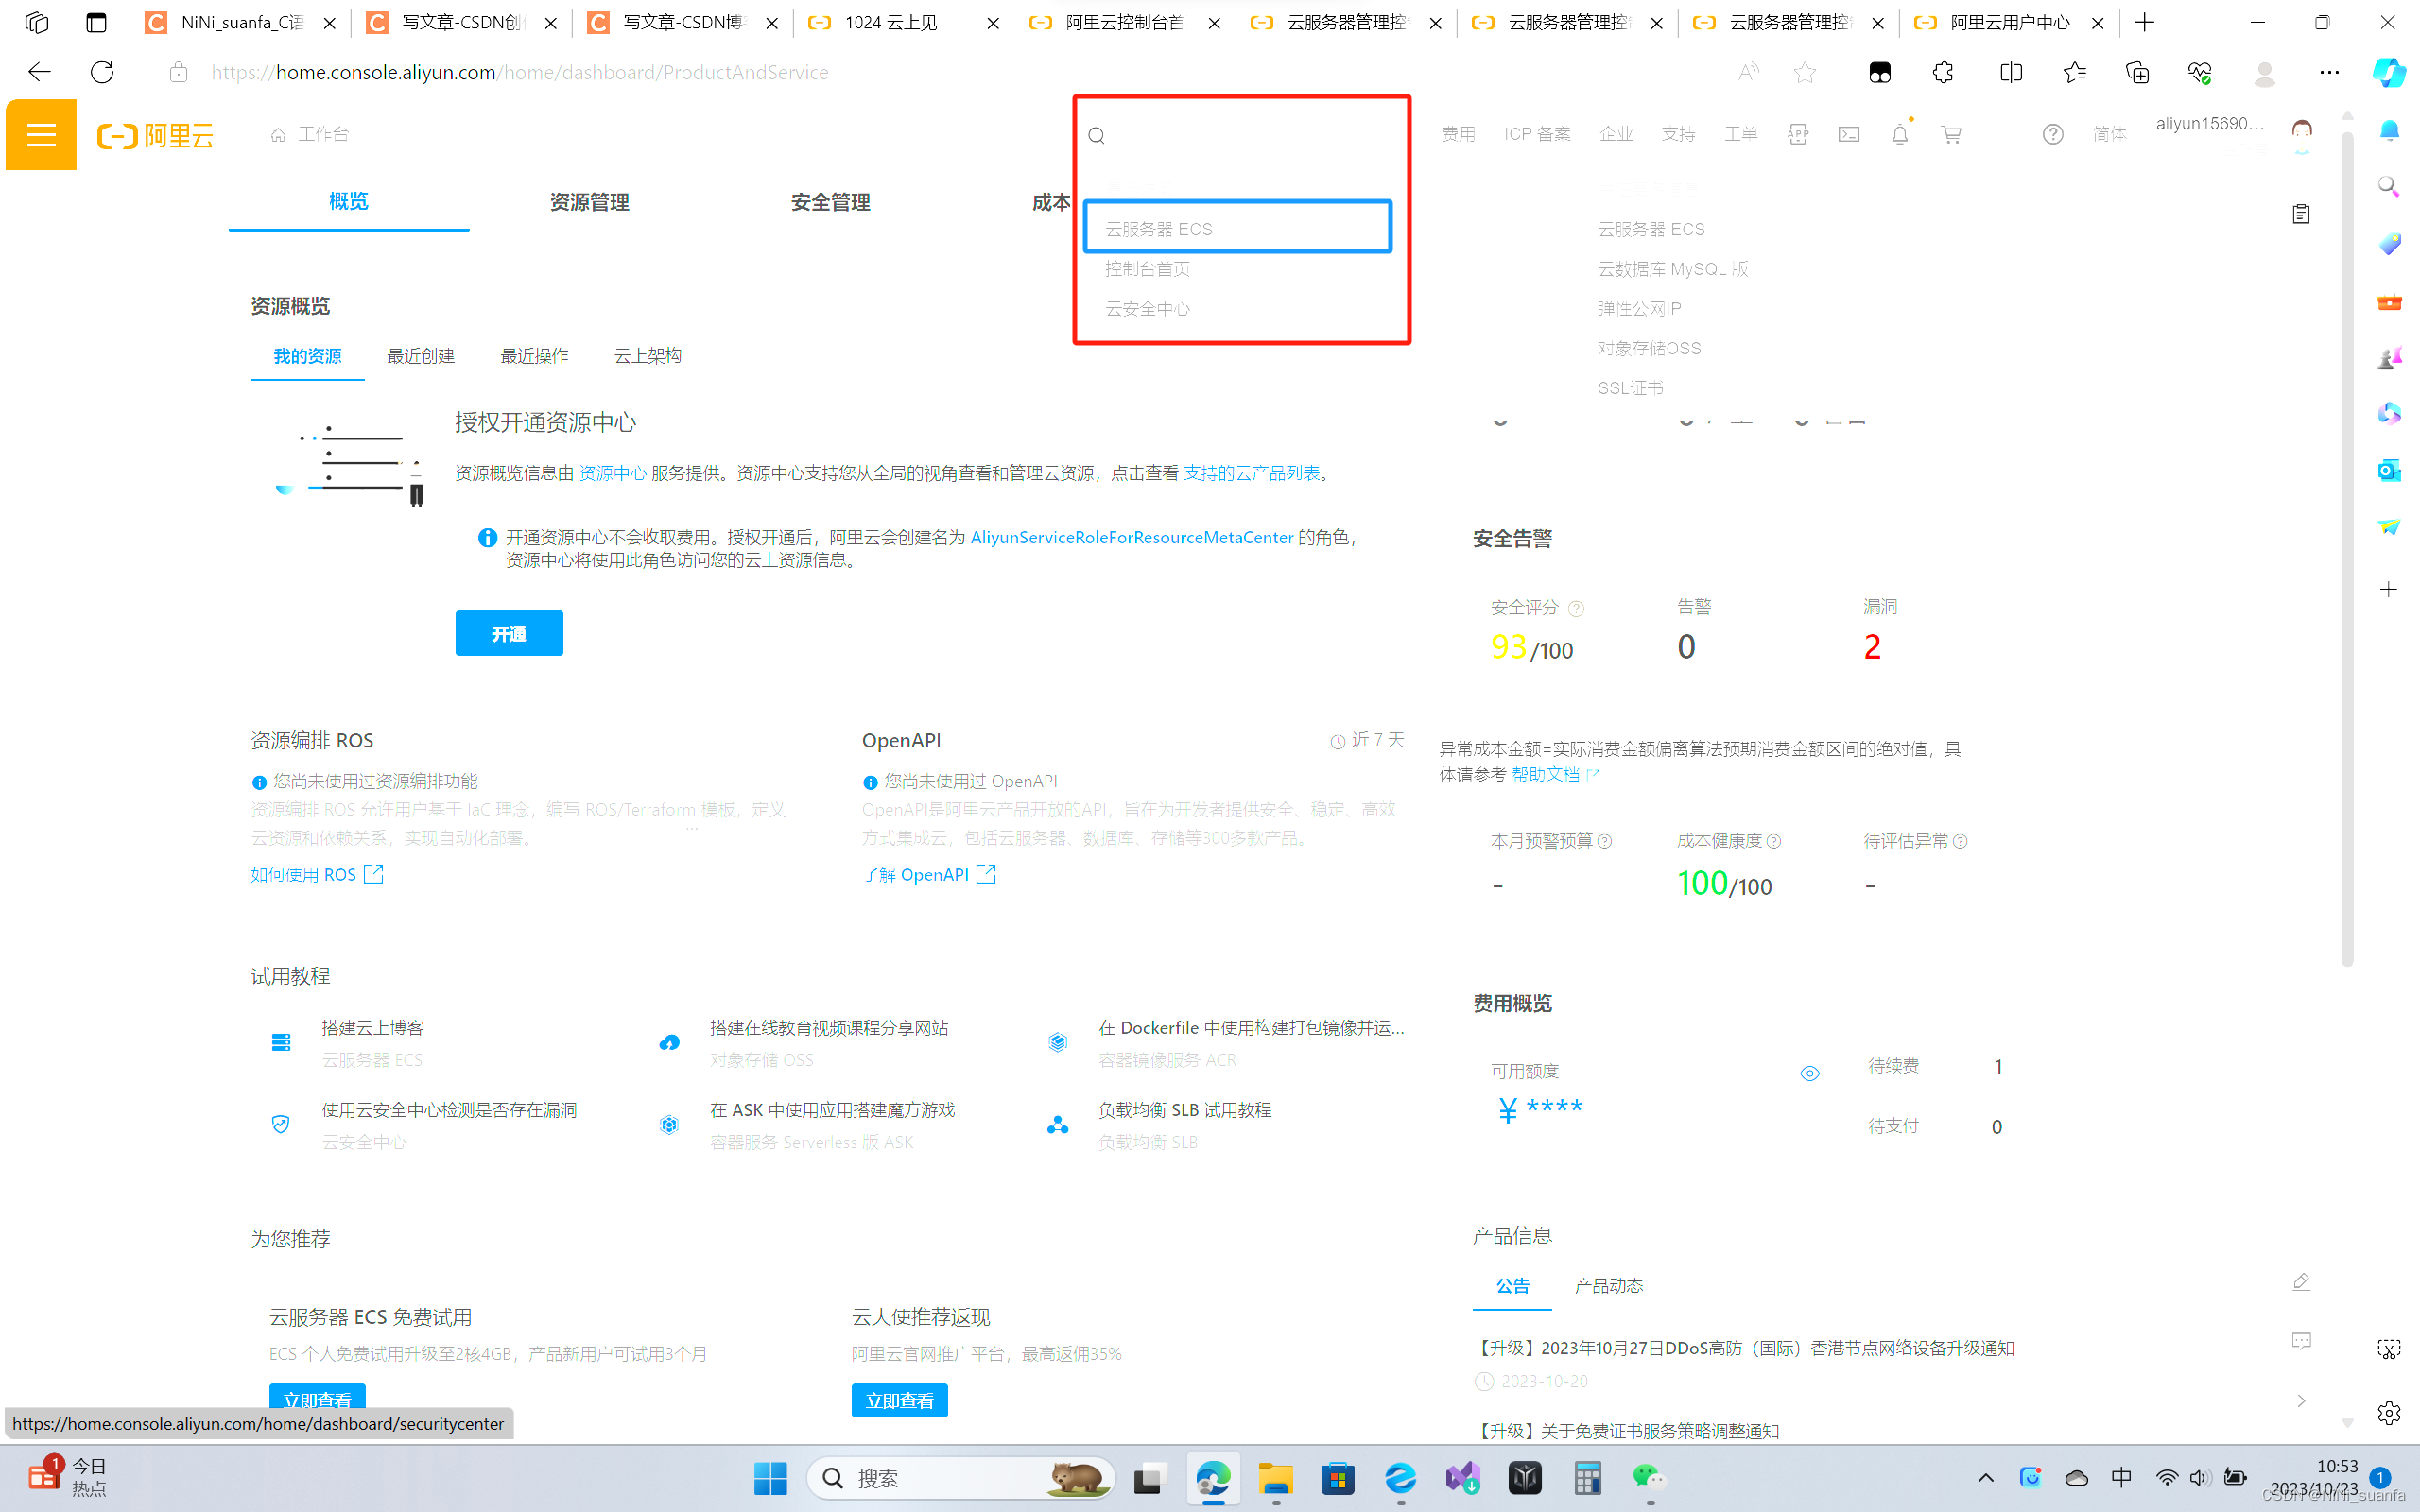Open 如何使用 ROS link
The height and width of the screenshot is (1512, 2420).
(317, 875)
